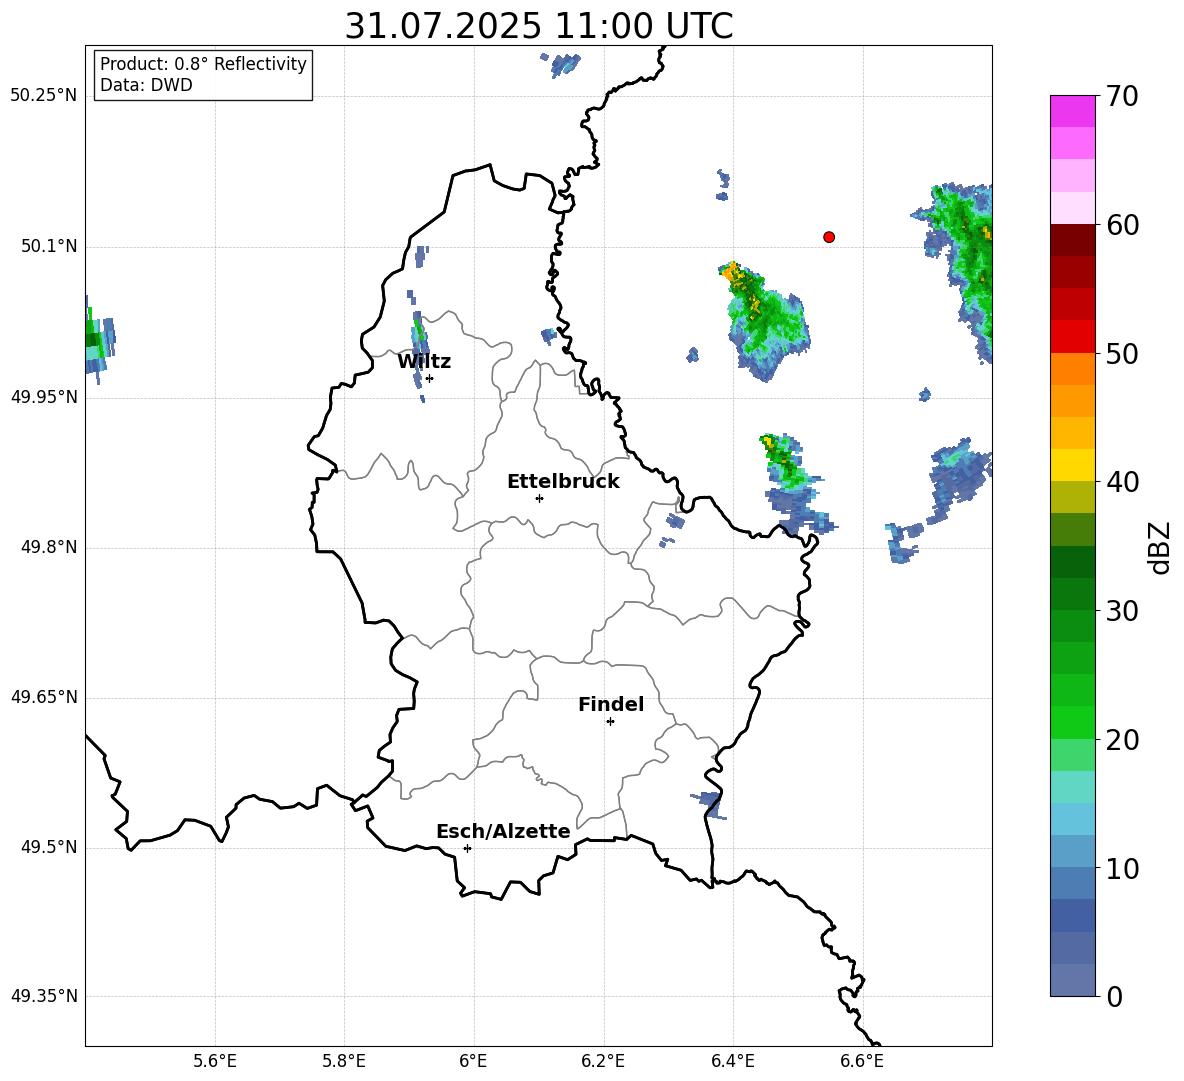Pick the bright green swatch just above 20 dBZ
This screenshot has height=1081, width=1184.
click(x=1072, y=722)
